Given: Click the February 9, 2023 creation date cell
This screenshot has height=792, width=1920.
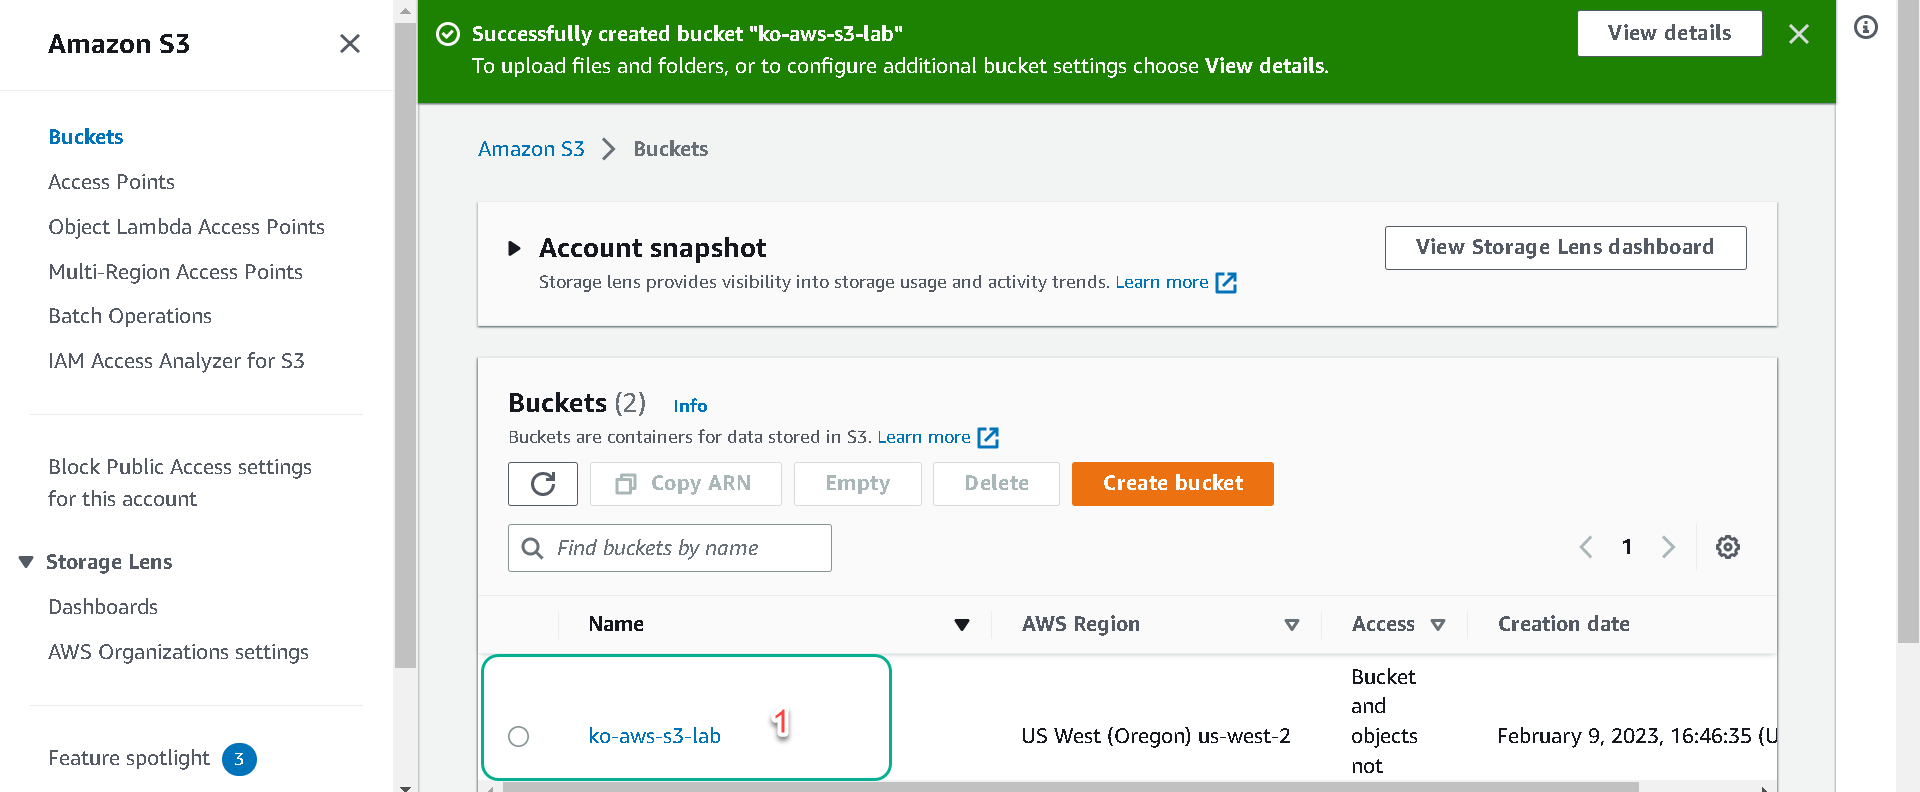Looking at the screenshot, I should (x=1637, y=736).
